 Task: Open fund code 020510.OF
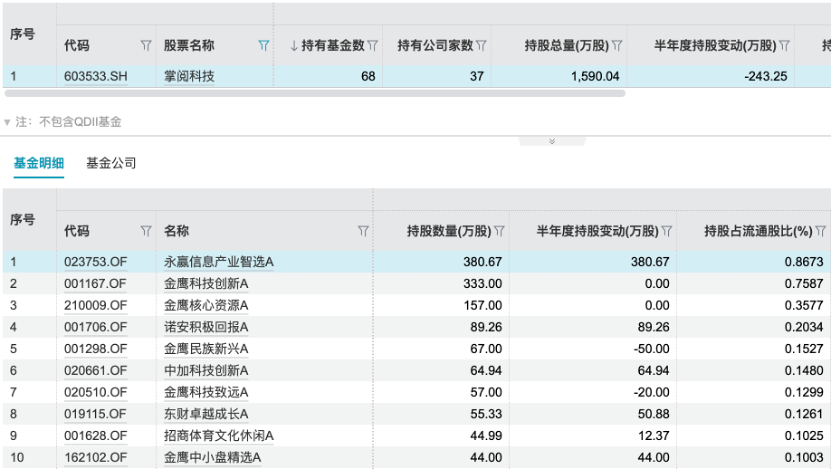[x=96, y=392]
